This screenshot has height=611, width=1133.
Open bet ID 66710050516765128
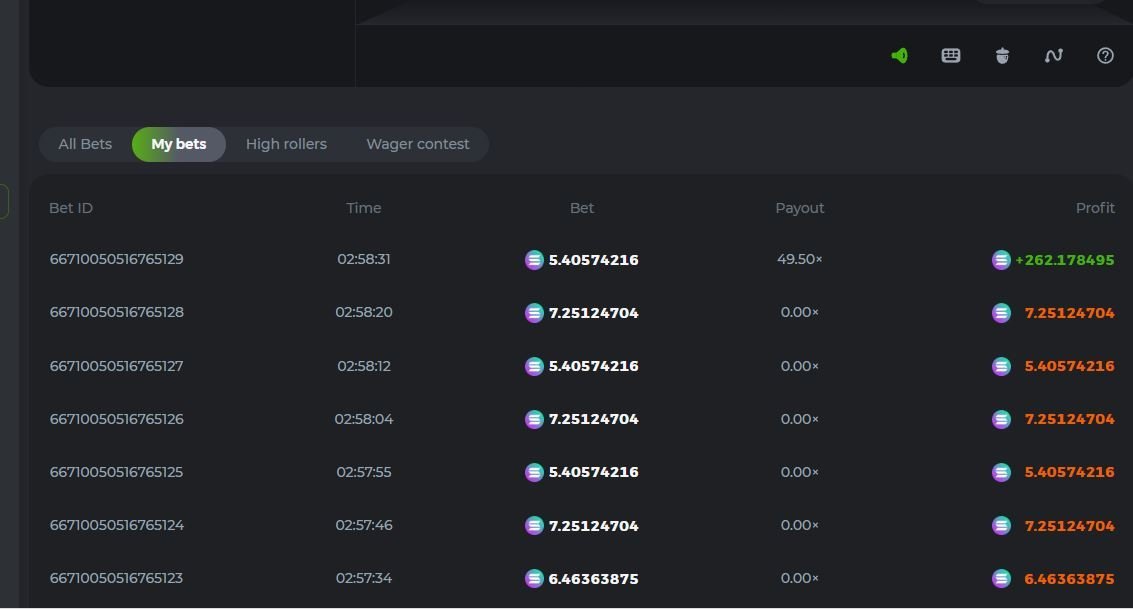[116, 312]
